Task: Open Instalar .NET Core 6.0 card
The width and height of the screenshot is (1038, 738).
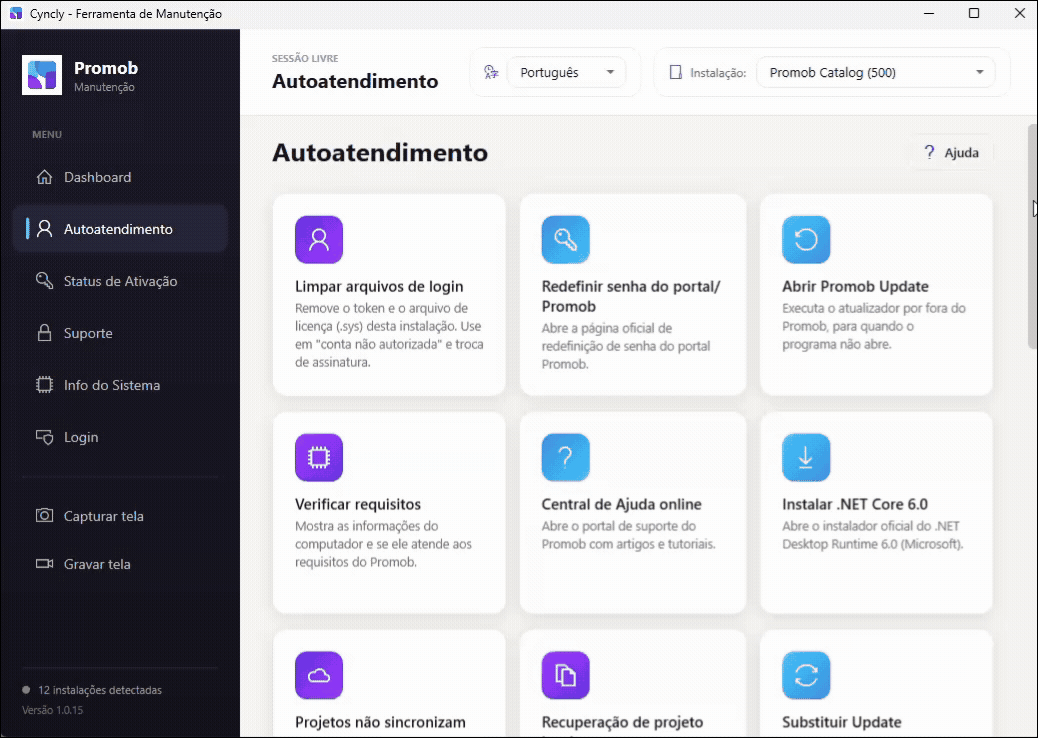Action: pyautogui.click(x=876, y=513)
